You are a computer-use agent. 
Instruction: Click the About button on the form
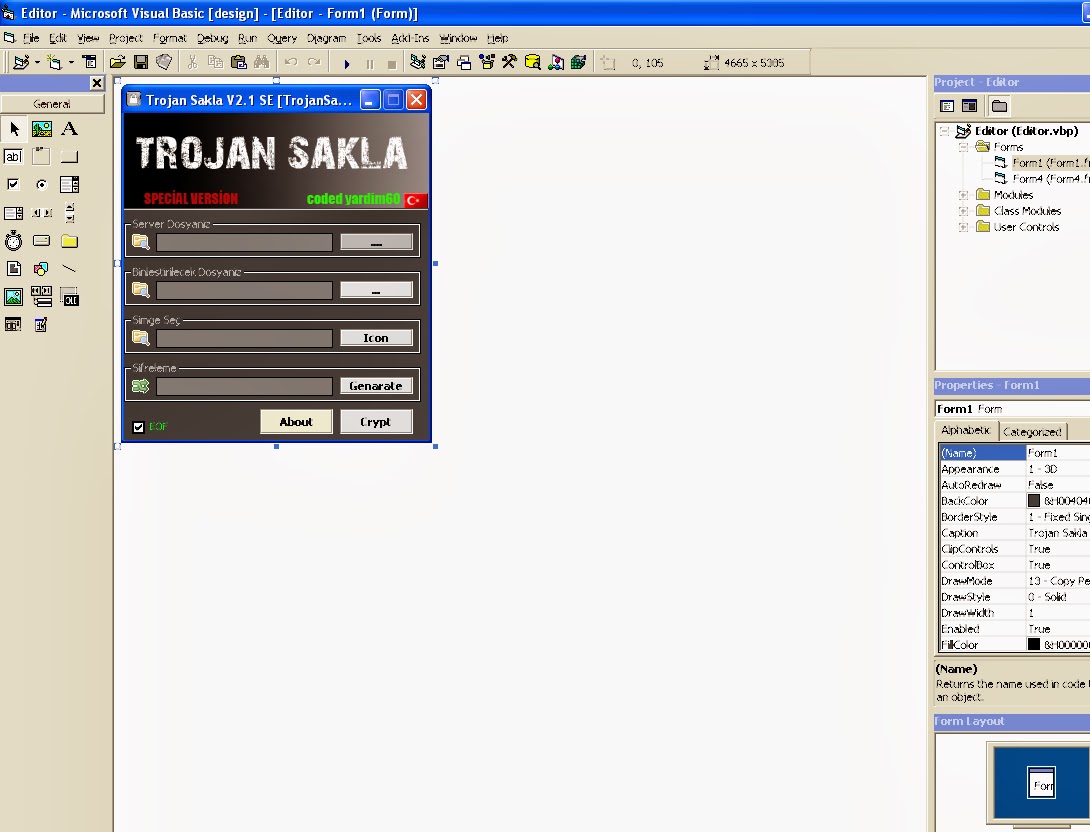tap(296, 422)
